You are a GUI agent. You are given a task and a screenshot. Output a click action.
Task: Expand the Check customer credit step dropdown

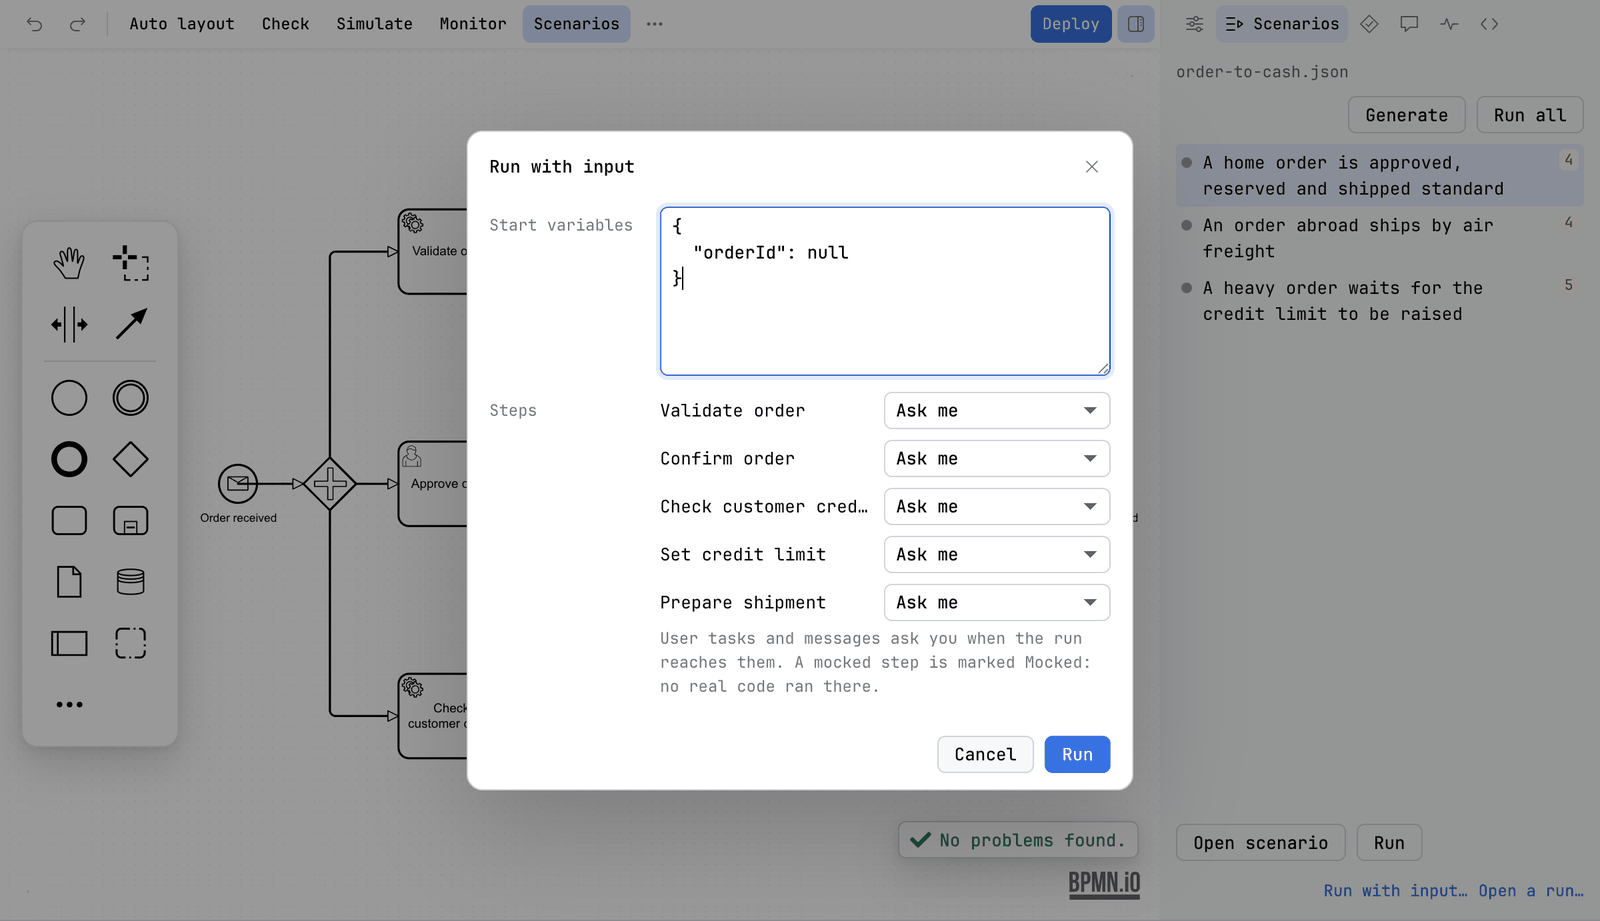997,507
